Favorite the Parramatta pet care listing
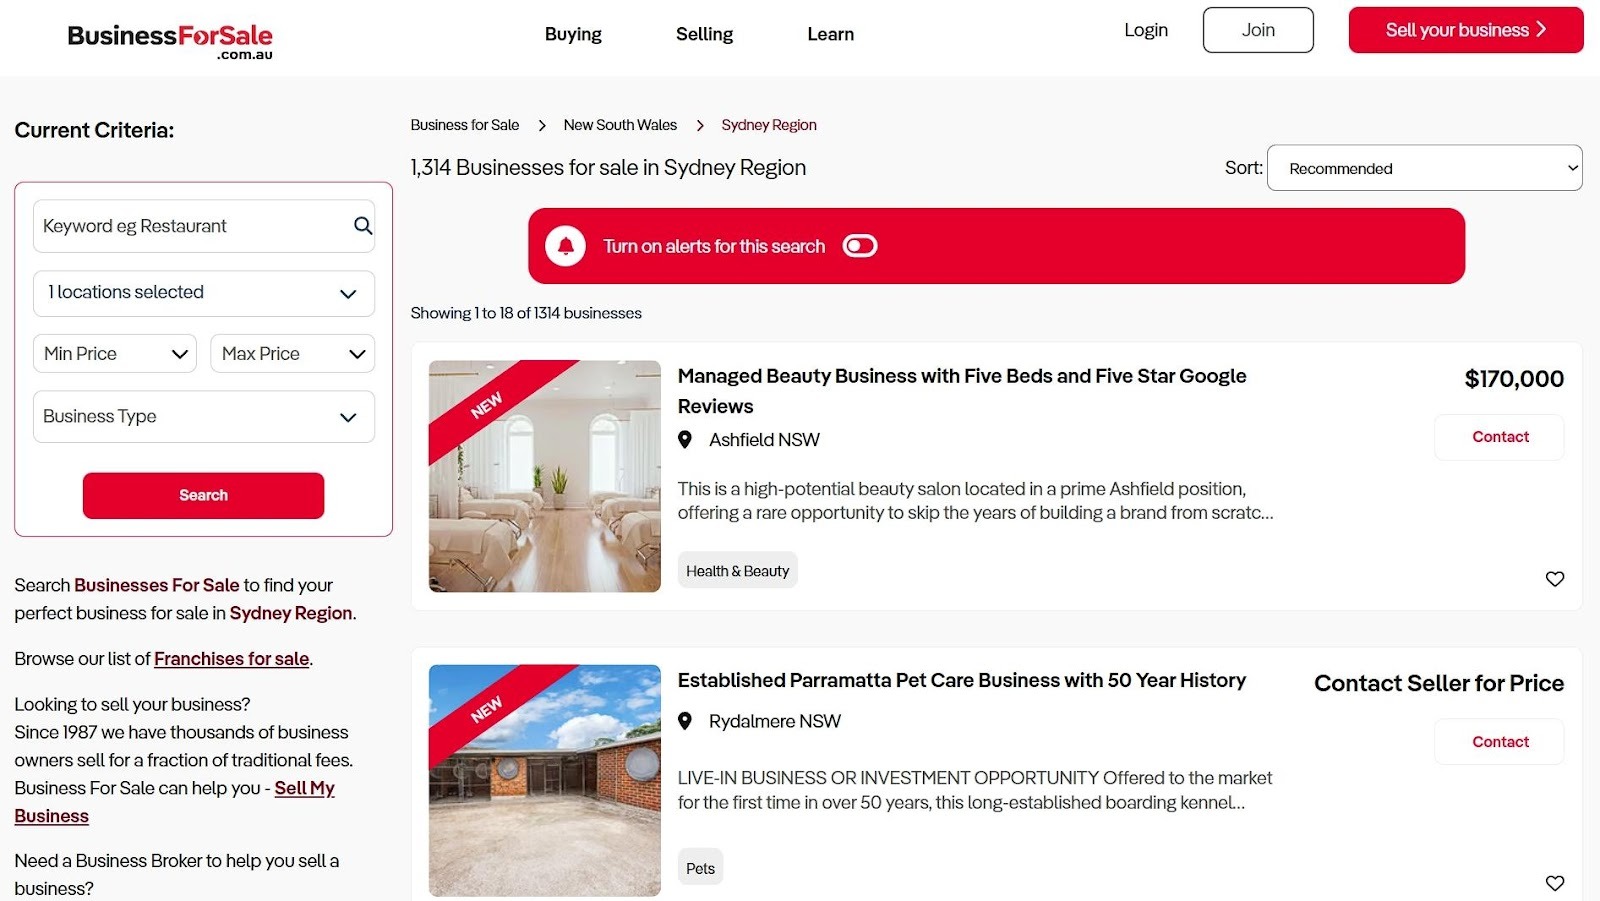The width and height of the screenshot is (1600, 901). [1554, 883]
